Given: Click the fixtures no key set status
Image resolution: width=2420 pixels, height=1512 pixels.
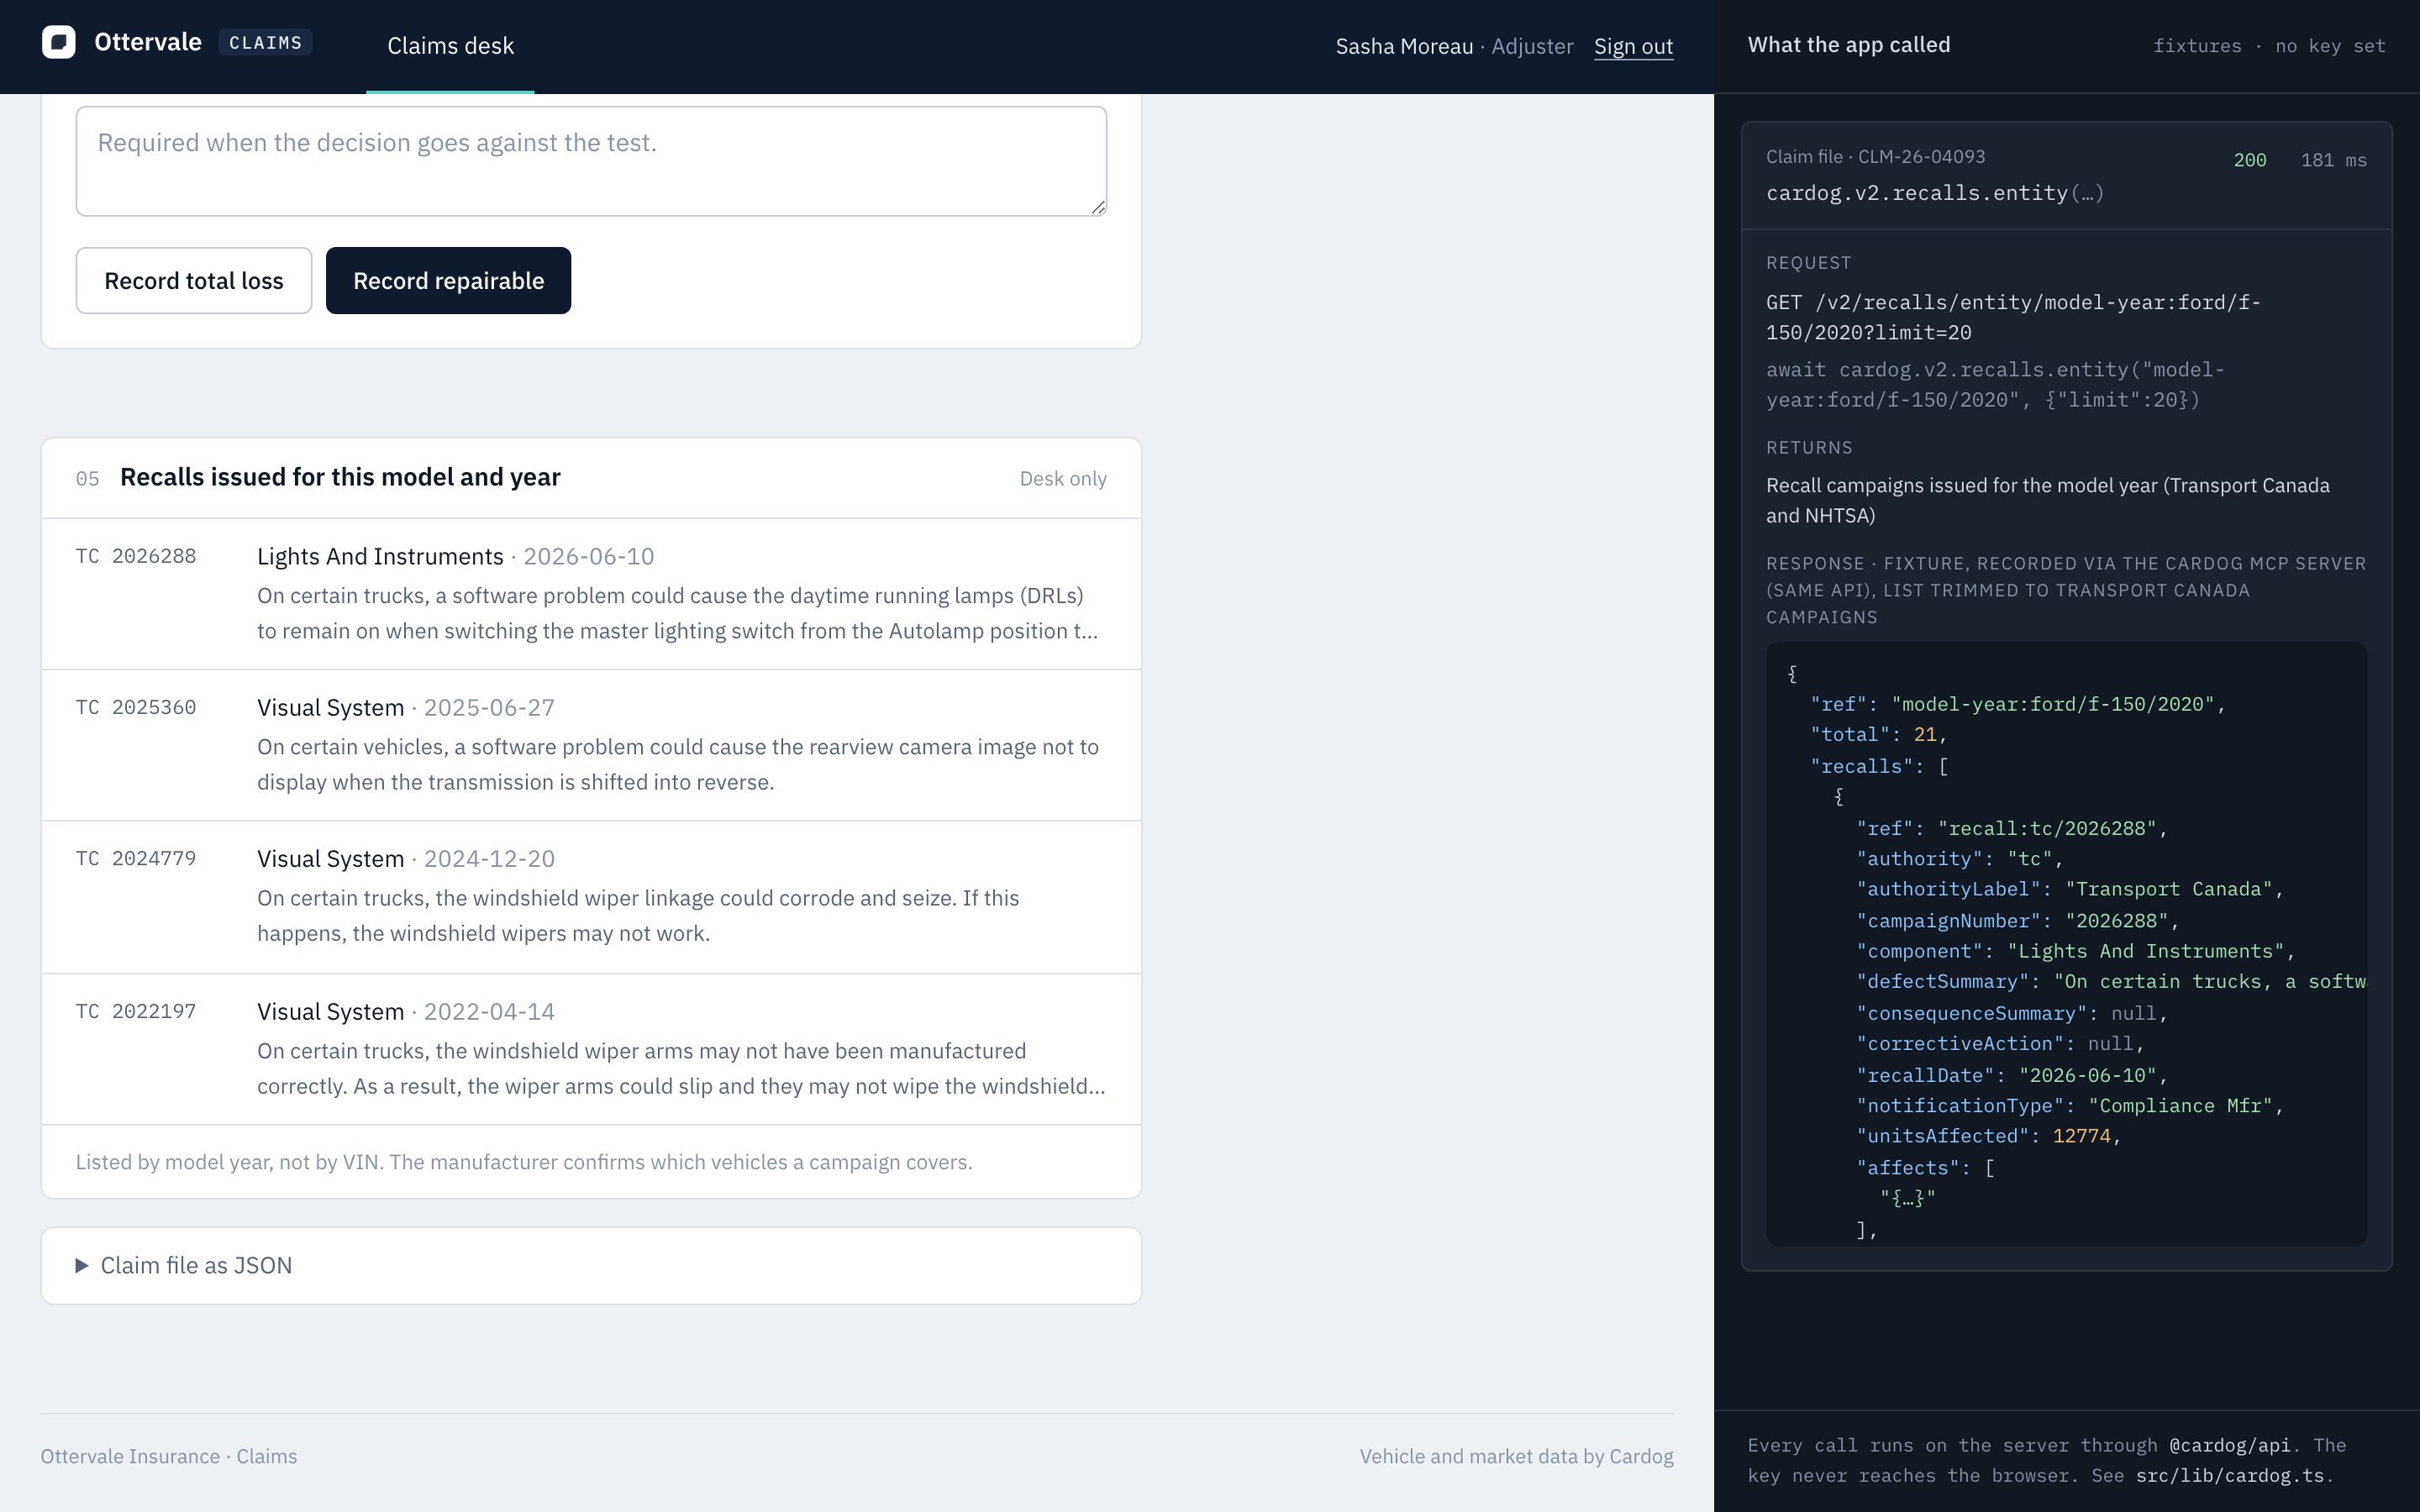Looking at the screenshot, I should point(2269,46).
